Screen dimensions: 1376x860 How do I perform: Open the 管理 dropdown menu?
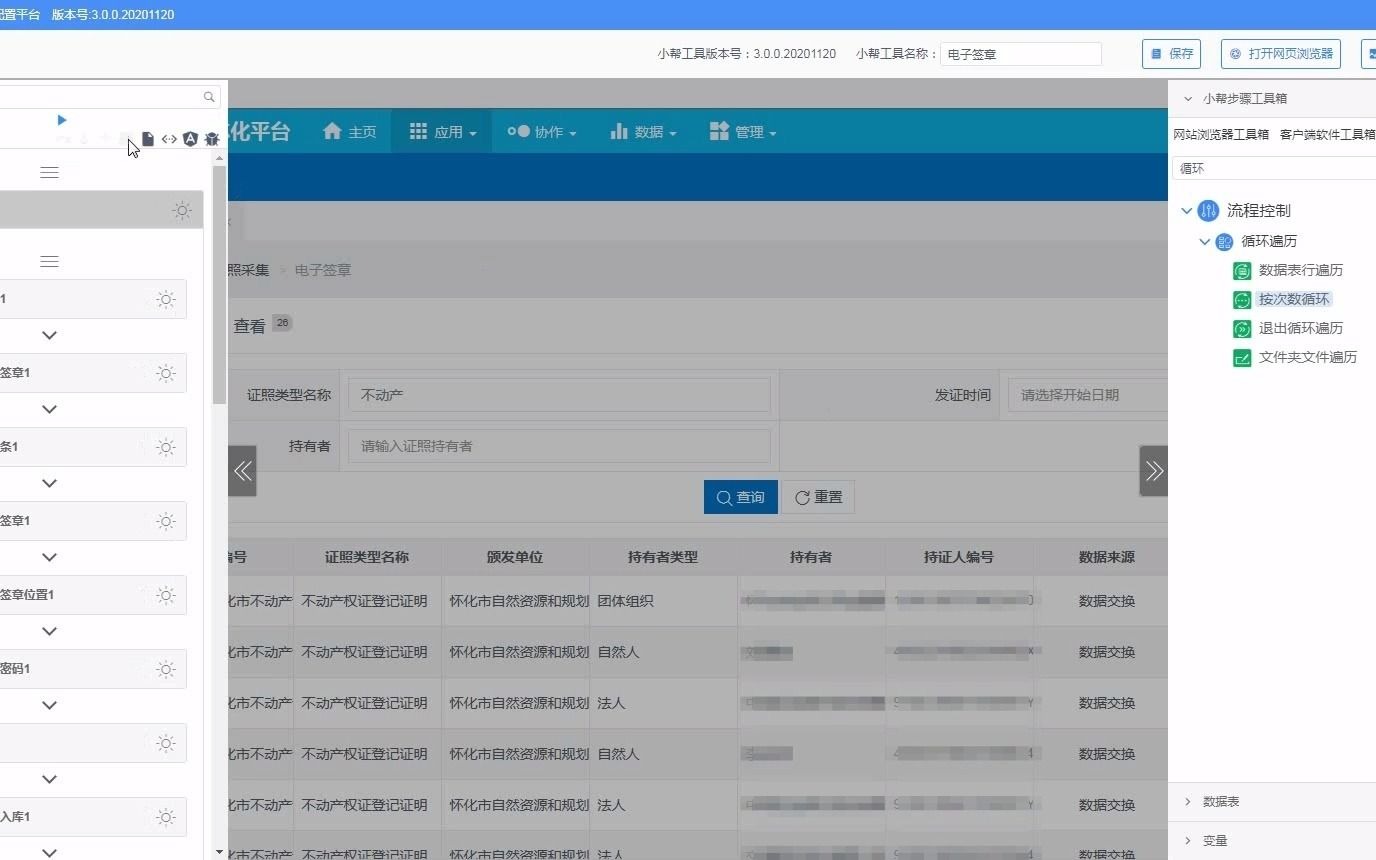pos(743,132)
